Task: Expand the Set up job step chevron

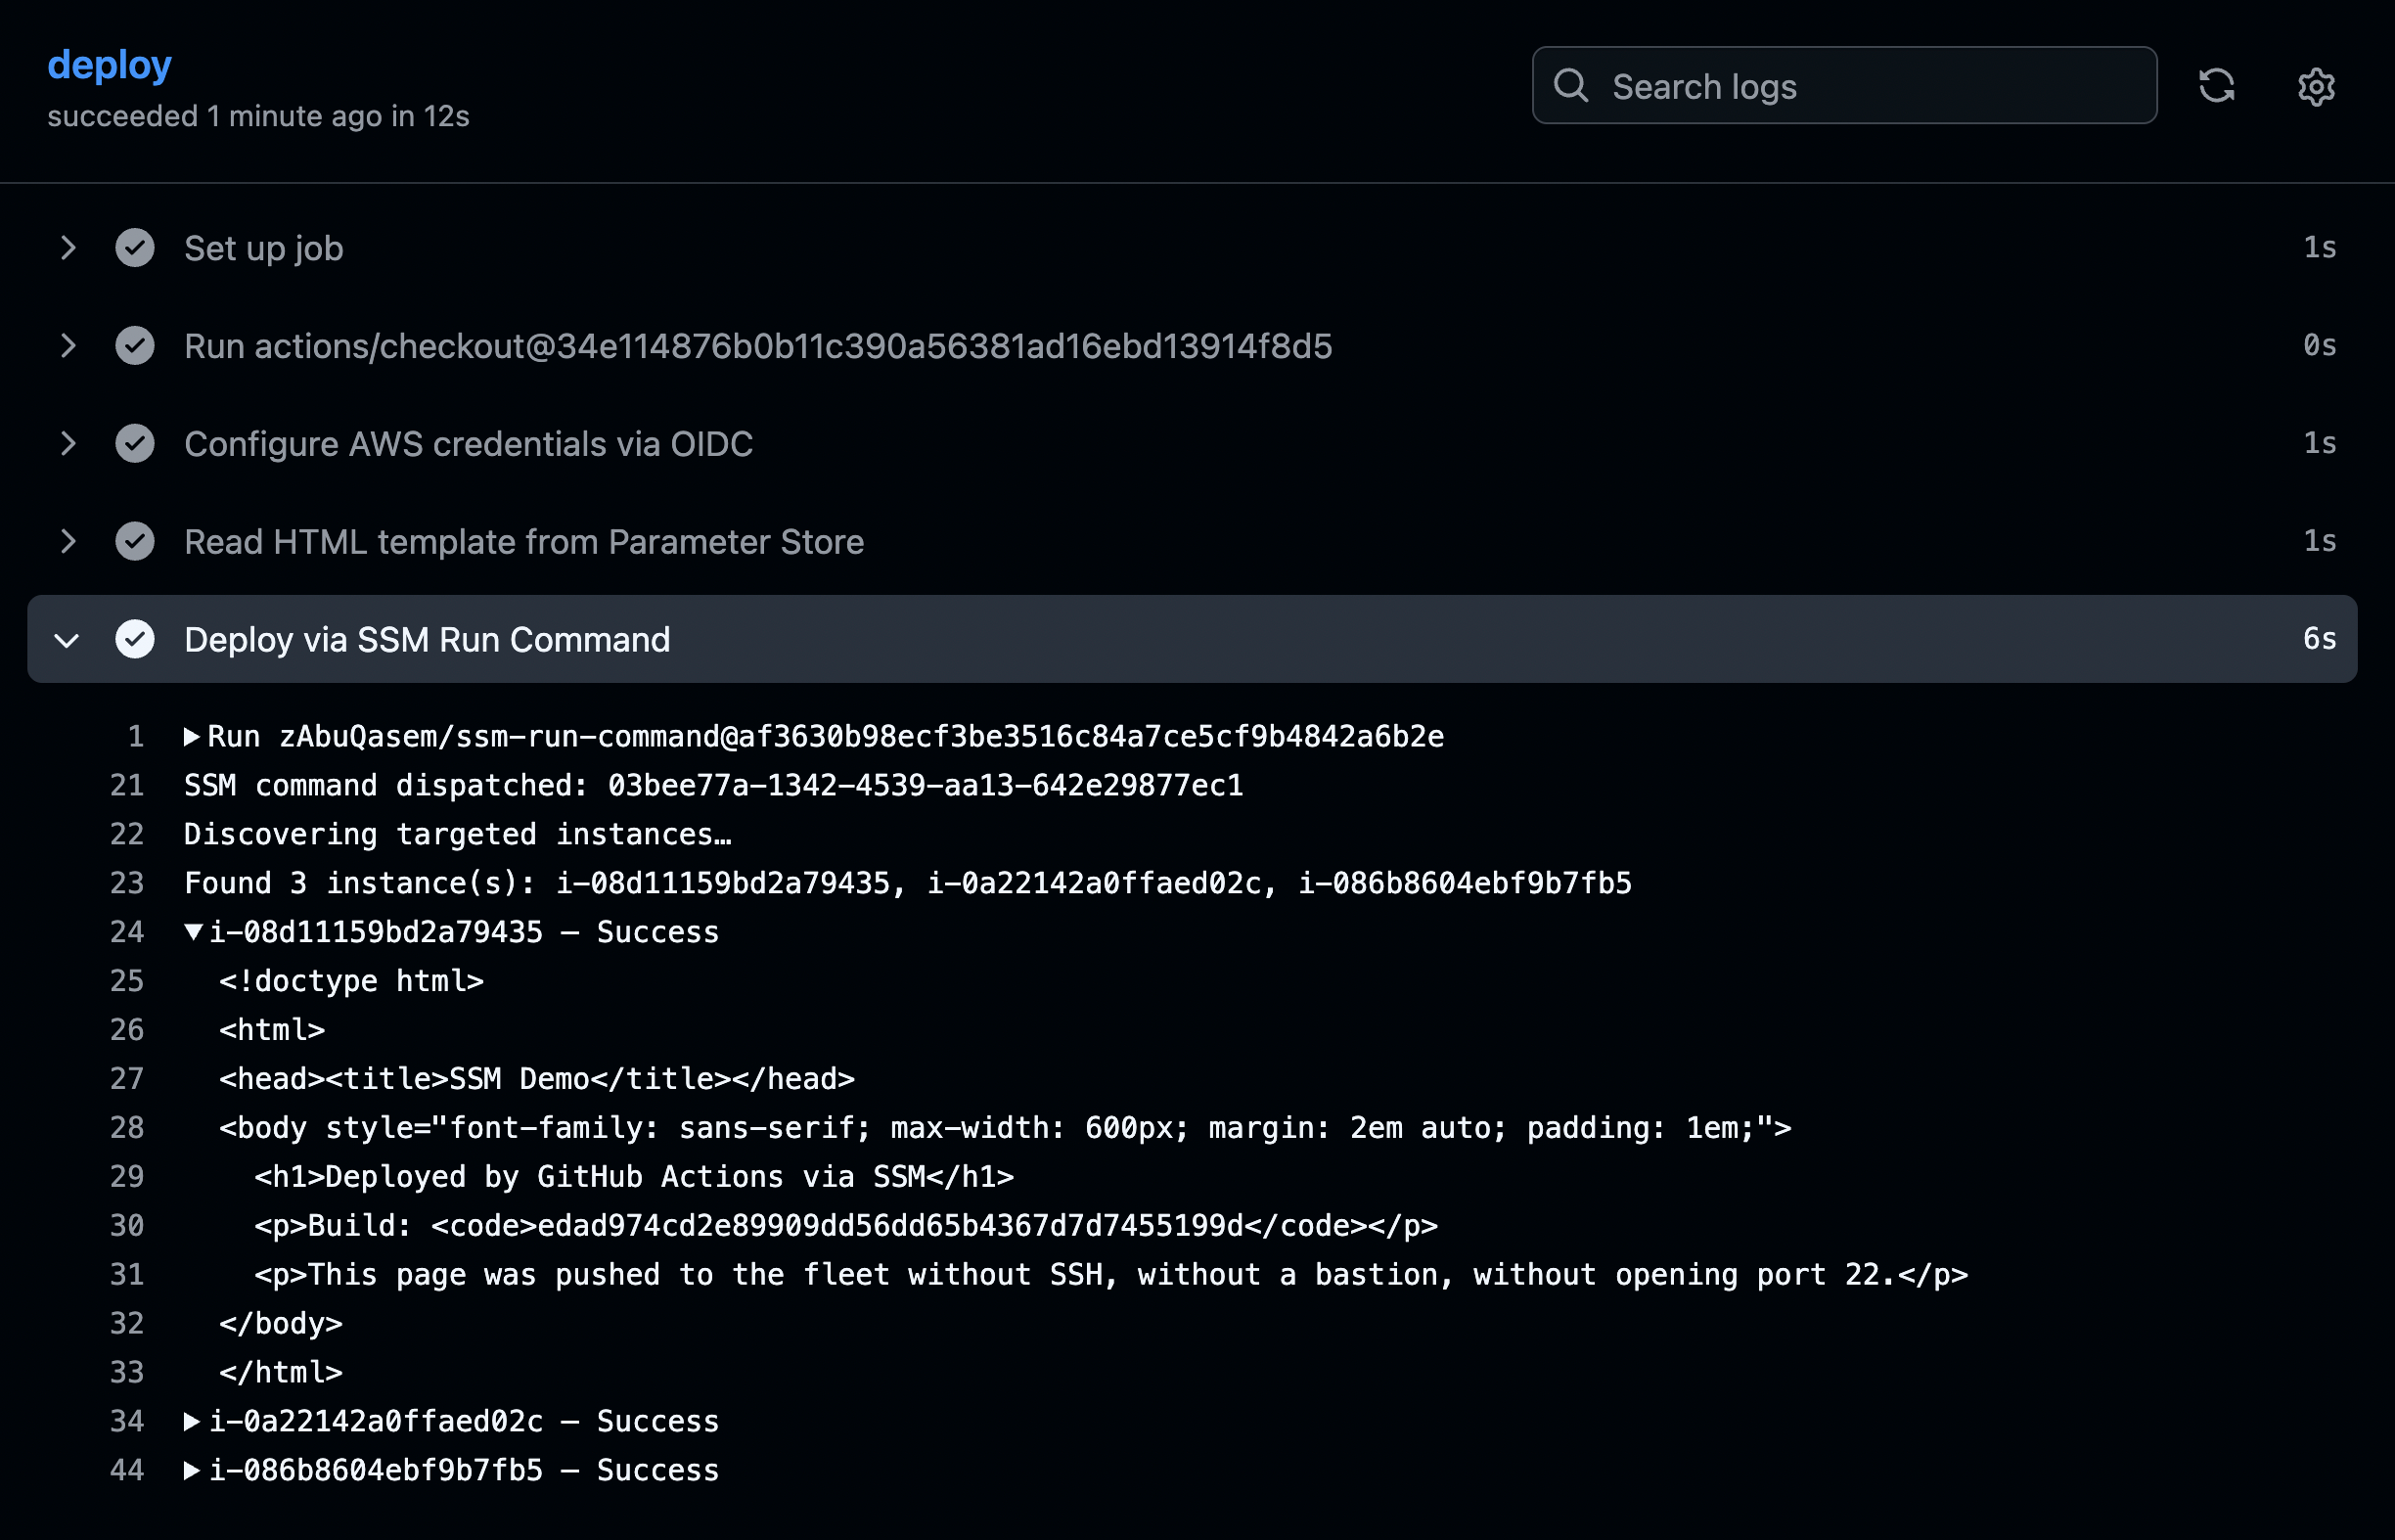Action: (67, 248)
